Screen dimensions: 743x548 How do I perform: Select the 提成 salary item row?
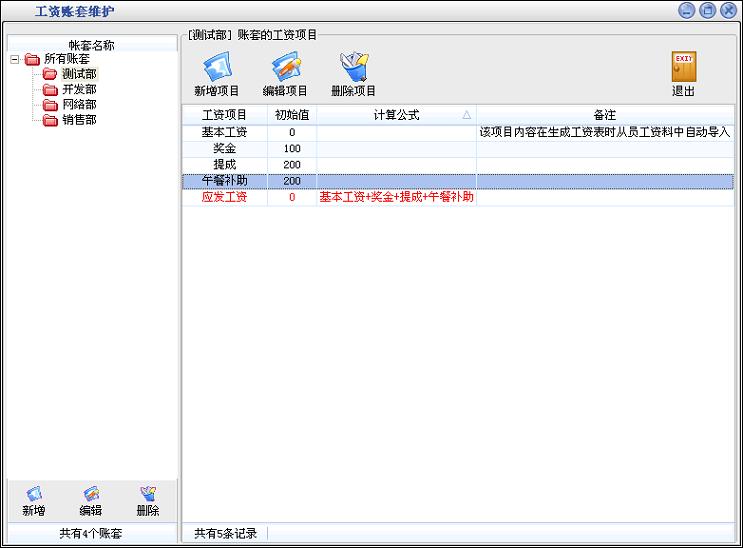(224, 164)
